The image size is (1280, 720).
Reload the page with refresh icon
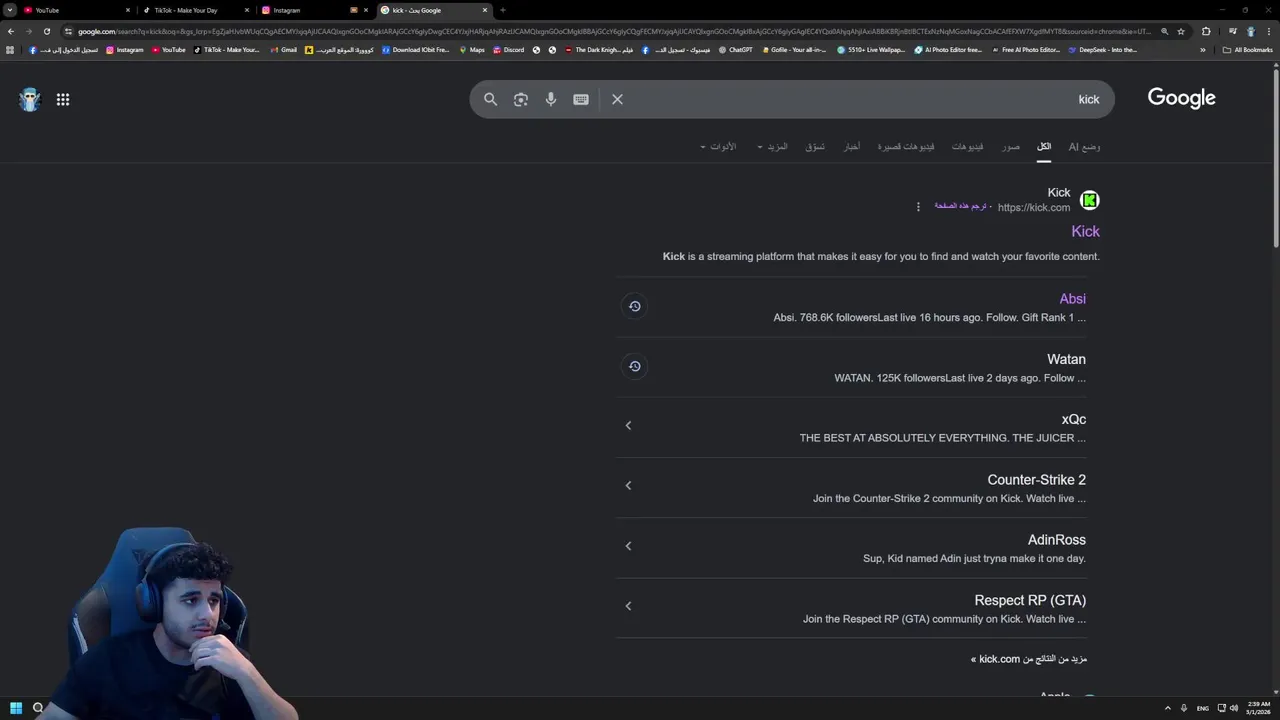point(46,31)
